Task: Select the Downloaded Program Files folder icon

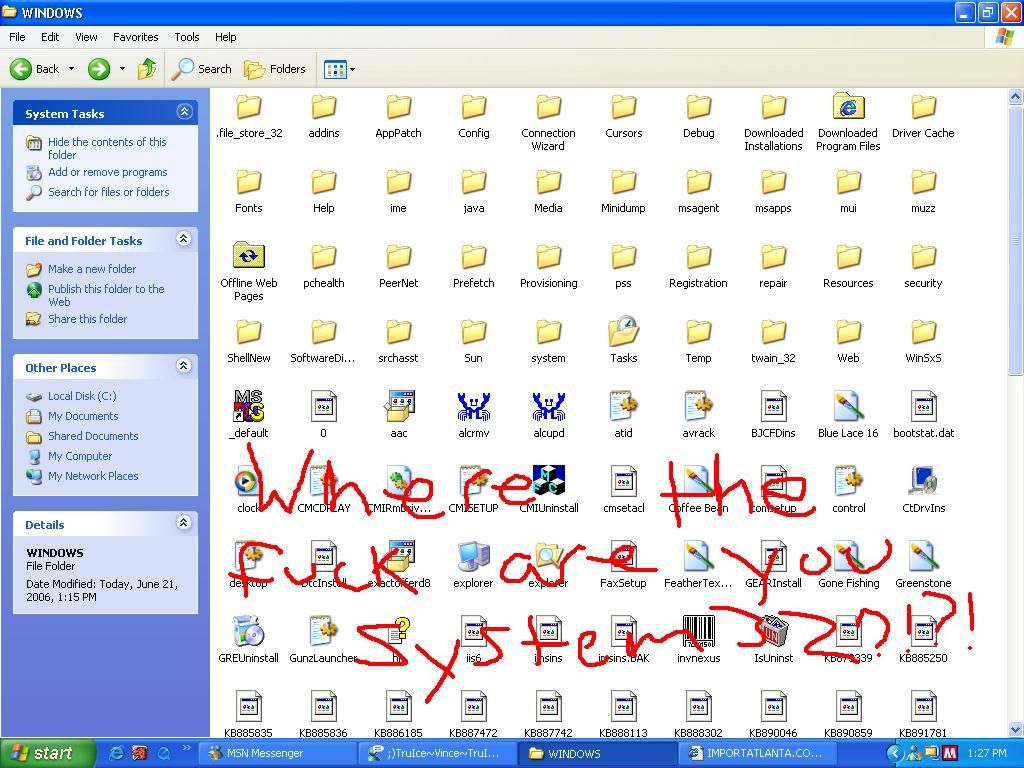Action: (x=848, y=107)
